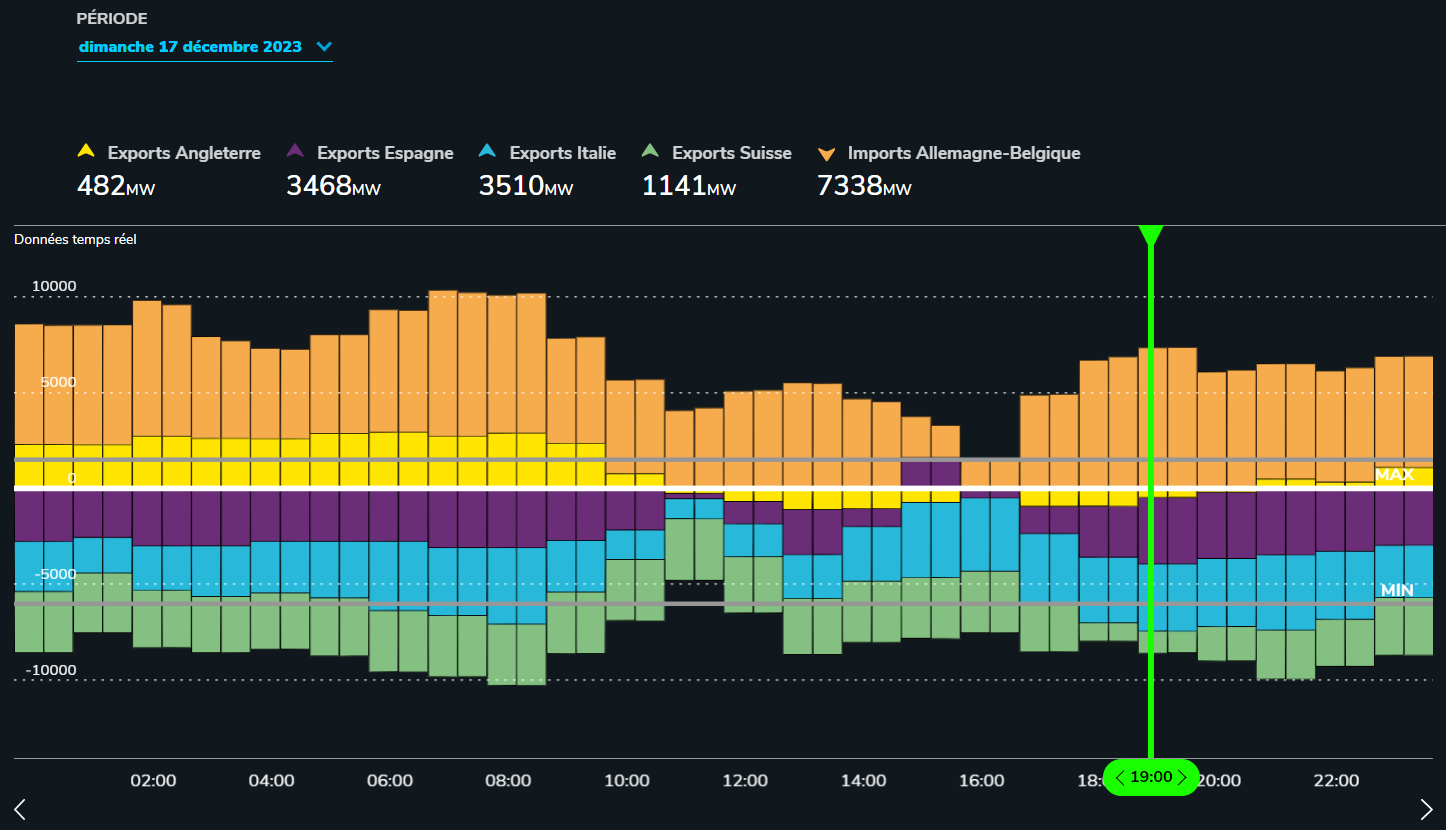Toggle the Imports Allemagne-Belgique series label
1446x830 pixels.
(x=964, y=153)
